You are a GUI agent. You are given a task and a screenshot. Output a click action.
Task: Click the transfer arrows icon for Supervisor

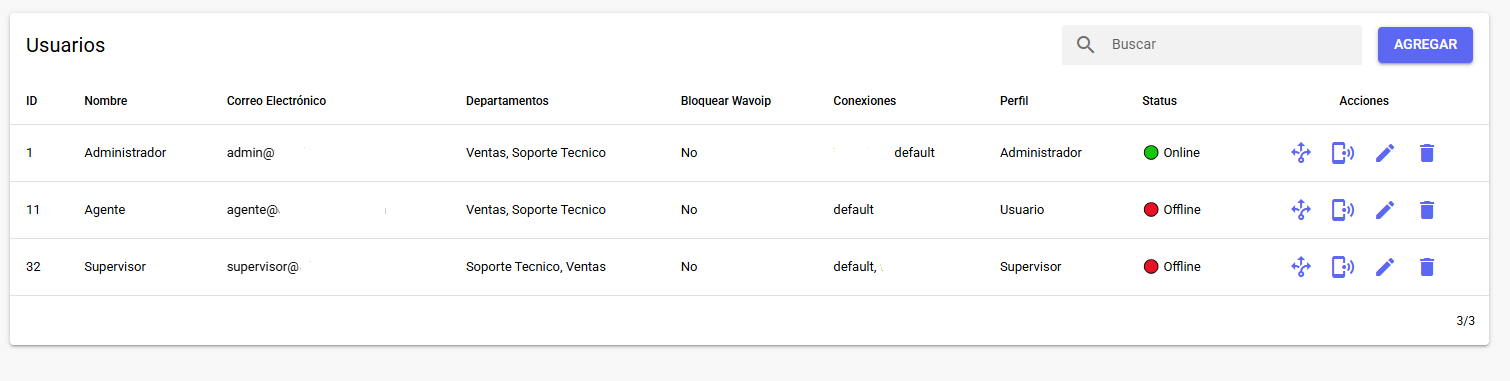1300,267
